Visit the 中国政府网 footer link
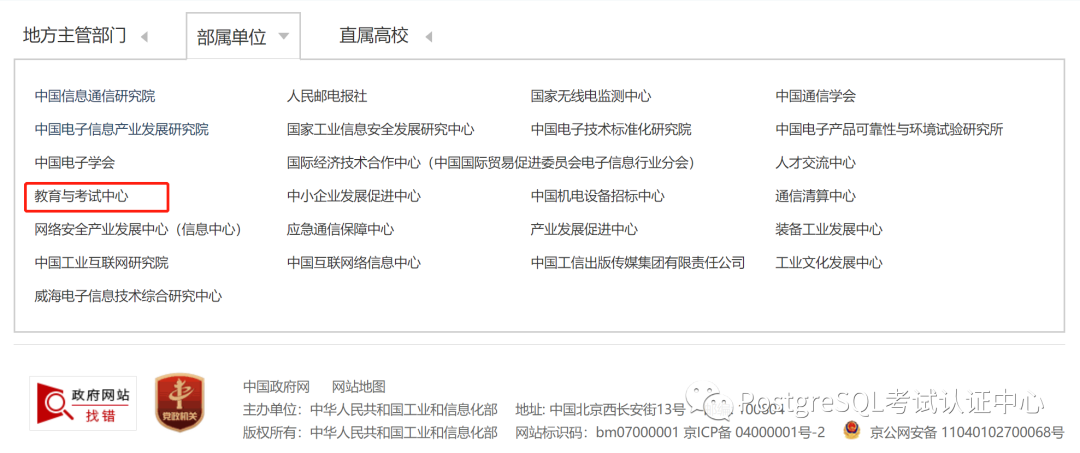 (x=277, y=386)
